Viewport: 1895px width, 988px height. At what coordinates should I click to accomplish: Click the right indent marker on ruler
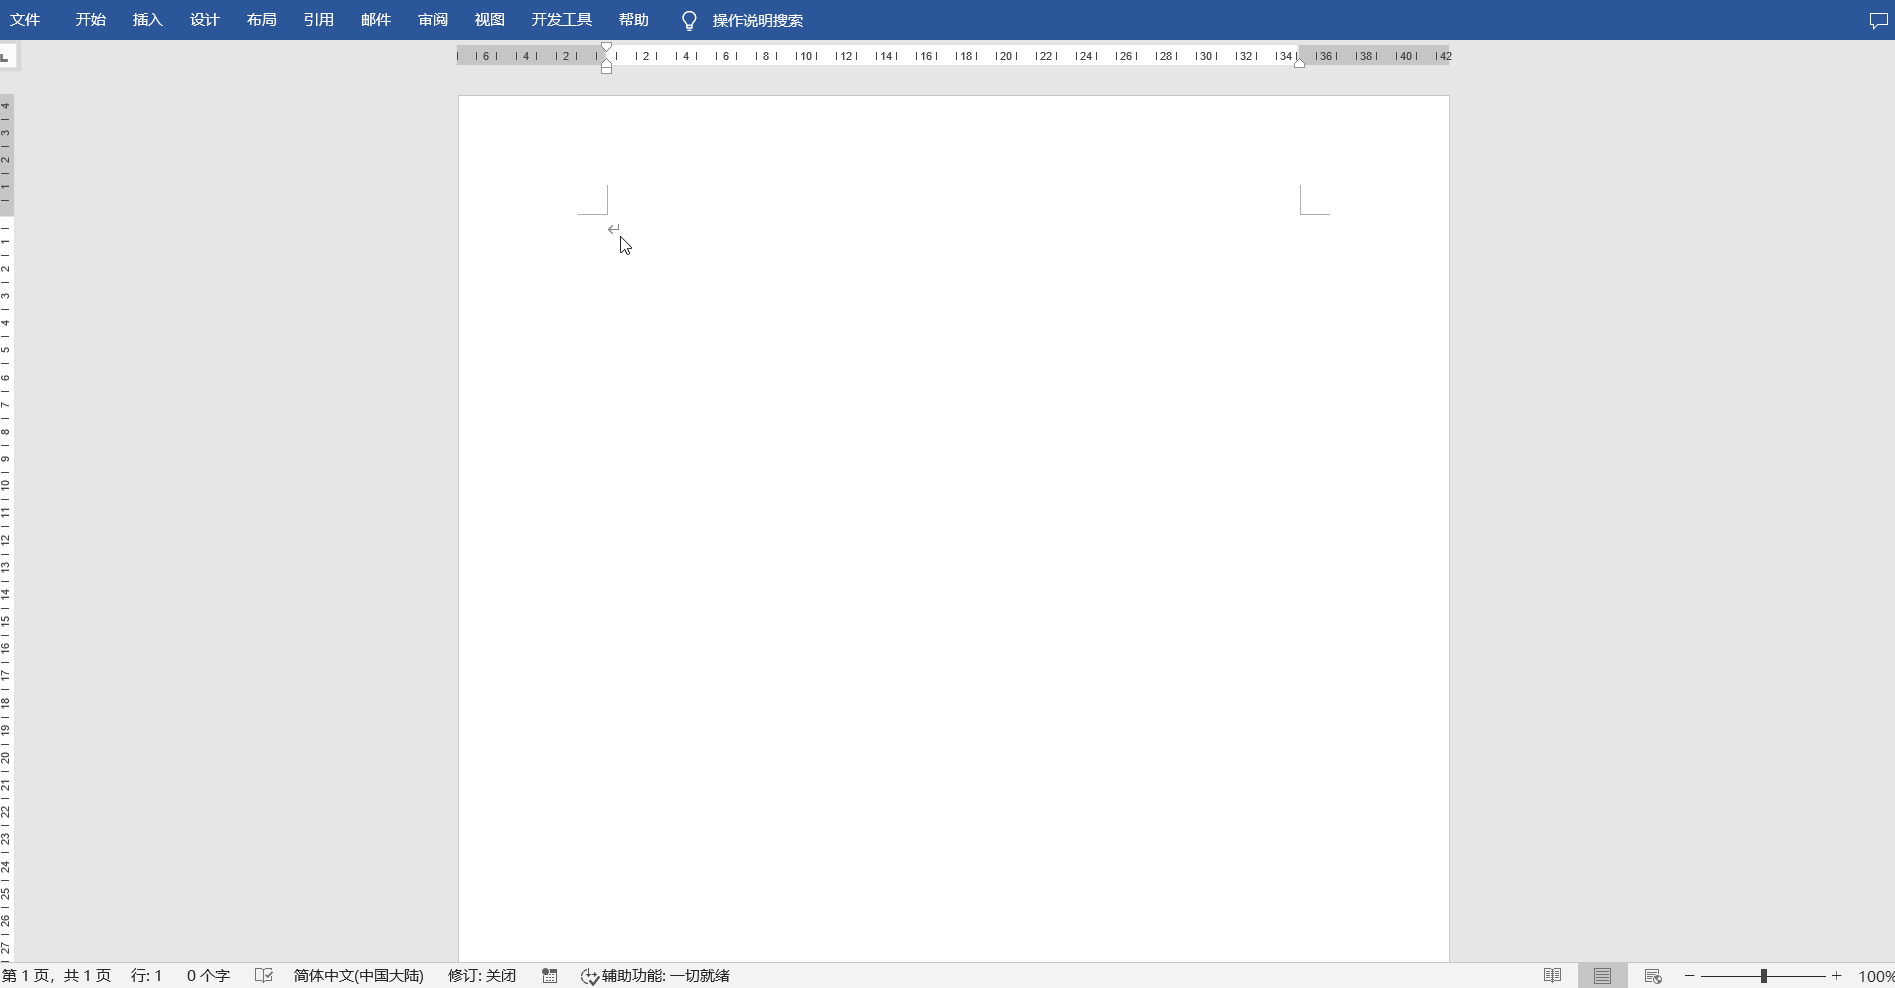tap(1299, 63)
